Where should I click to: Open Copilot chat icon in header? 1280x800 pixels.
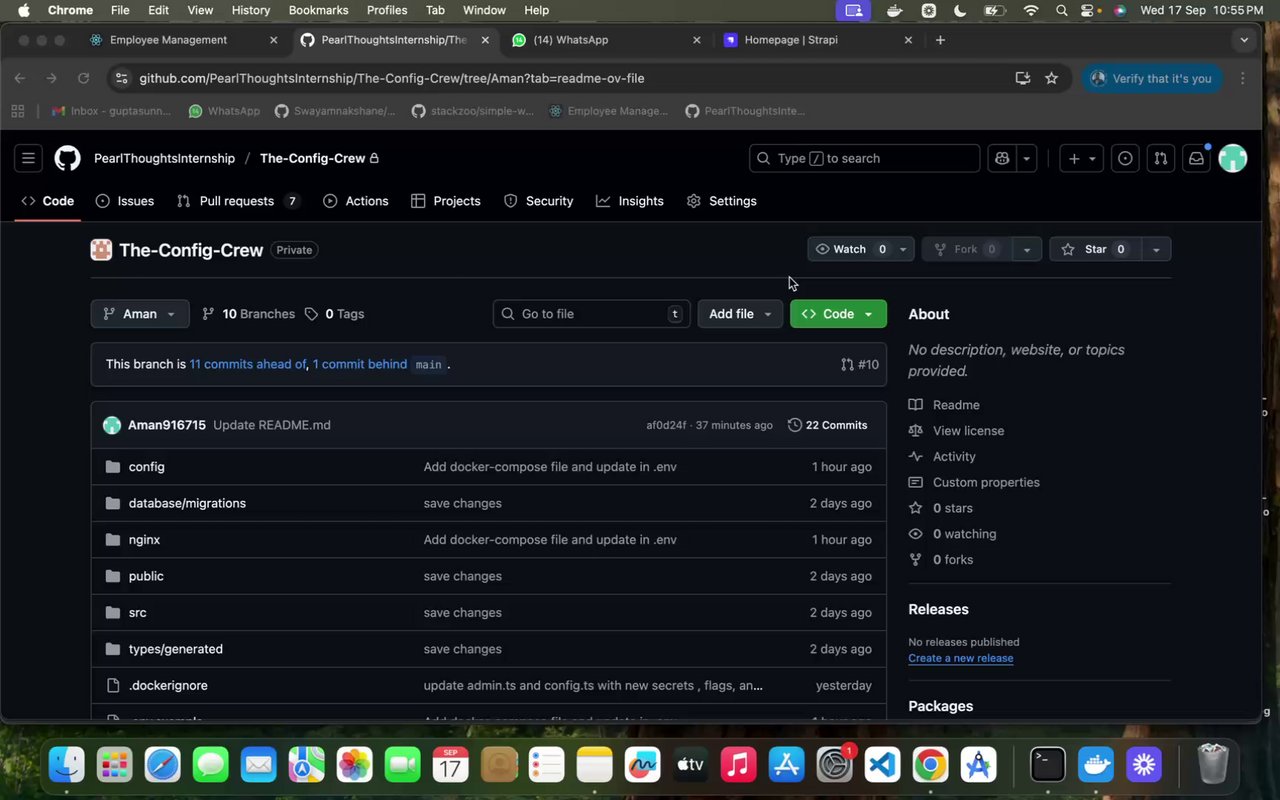[x=1002, y=158]
